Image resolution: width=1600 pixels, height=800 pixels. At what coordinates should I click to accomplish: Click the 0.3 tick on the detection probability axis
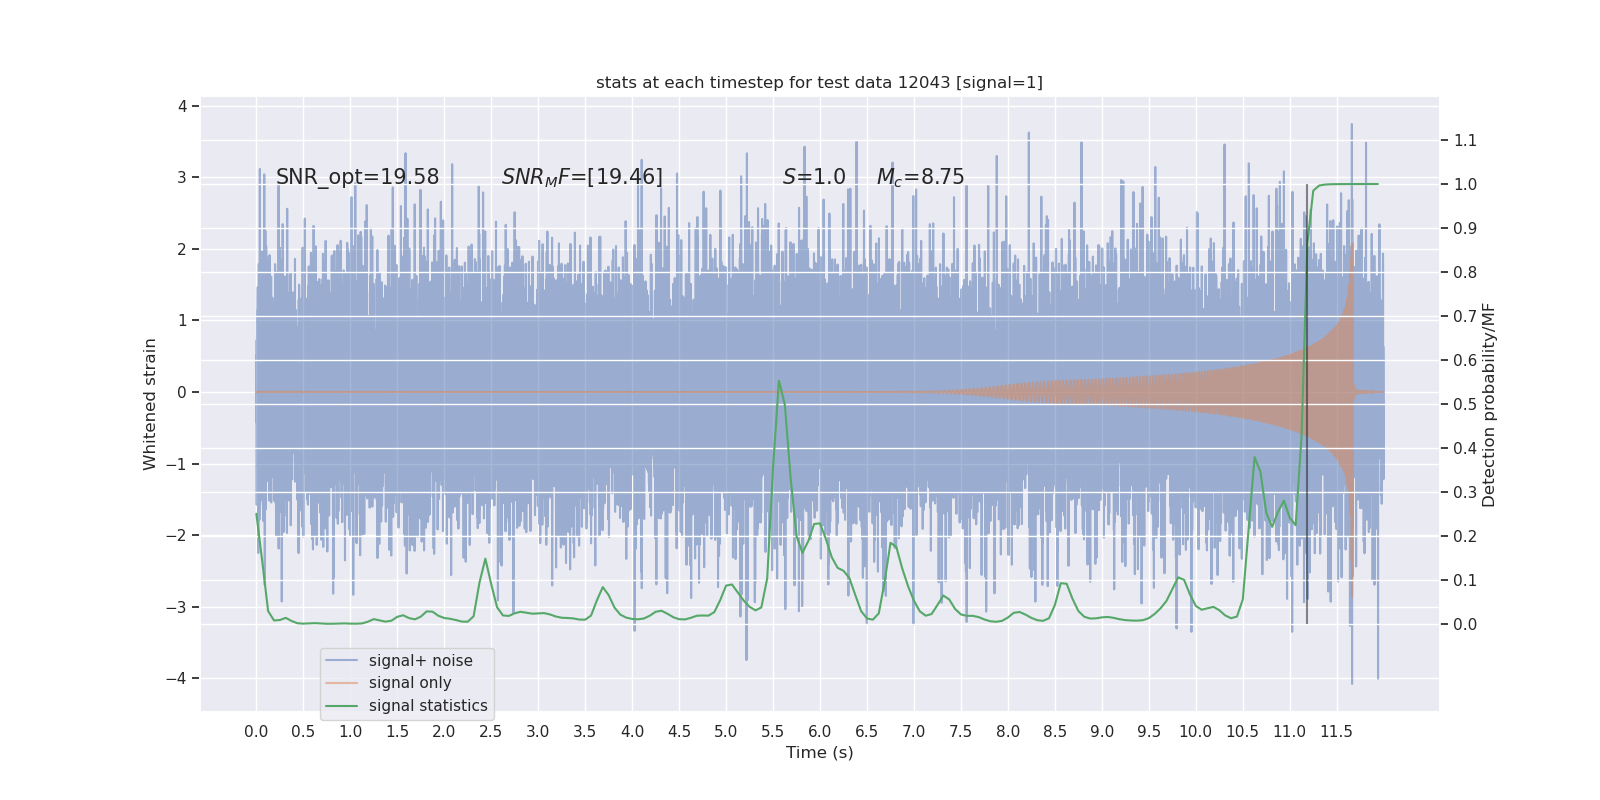click(x=1465, y=492)
